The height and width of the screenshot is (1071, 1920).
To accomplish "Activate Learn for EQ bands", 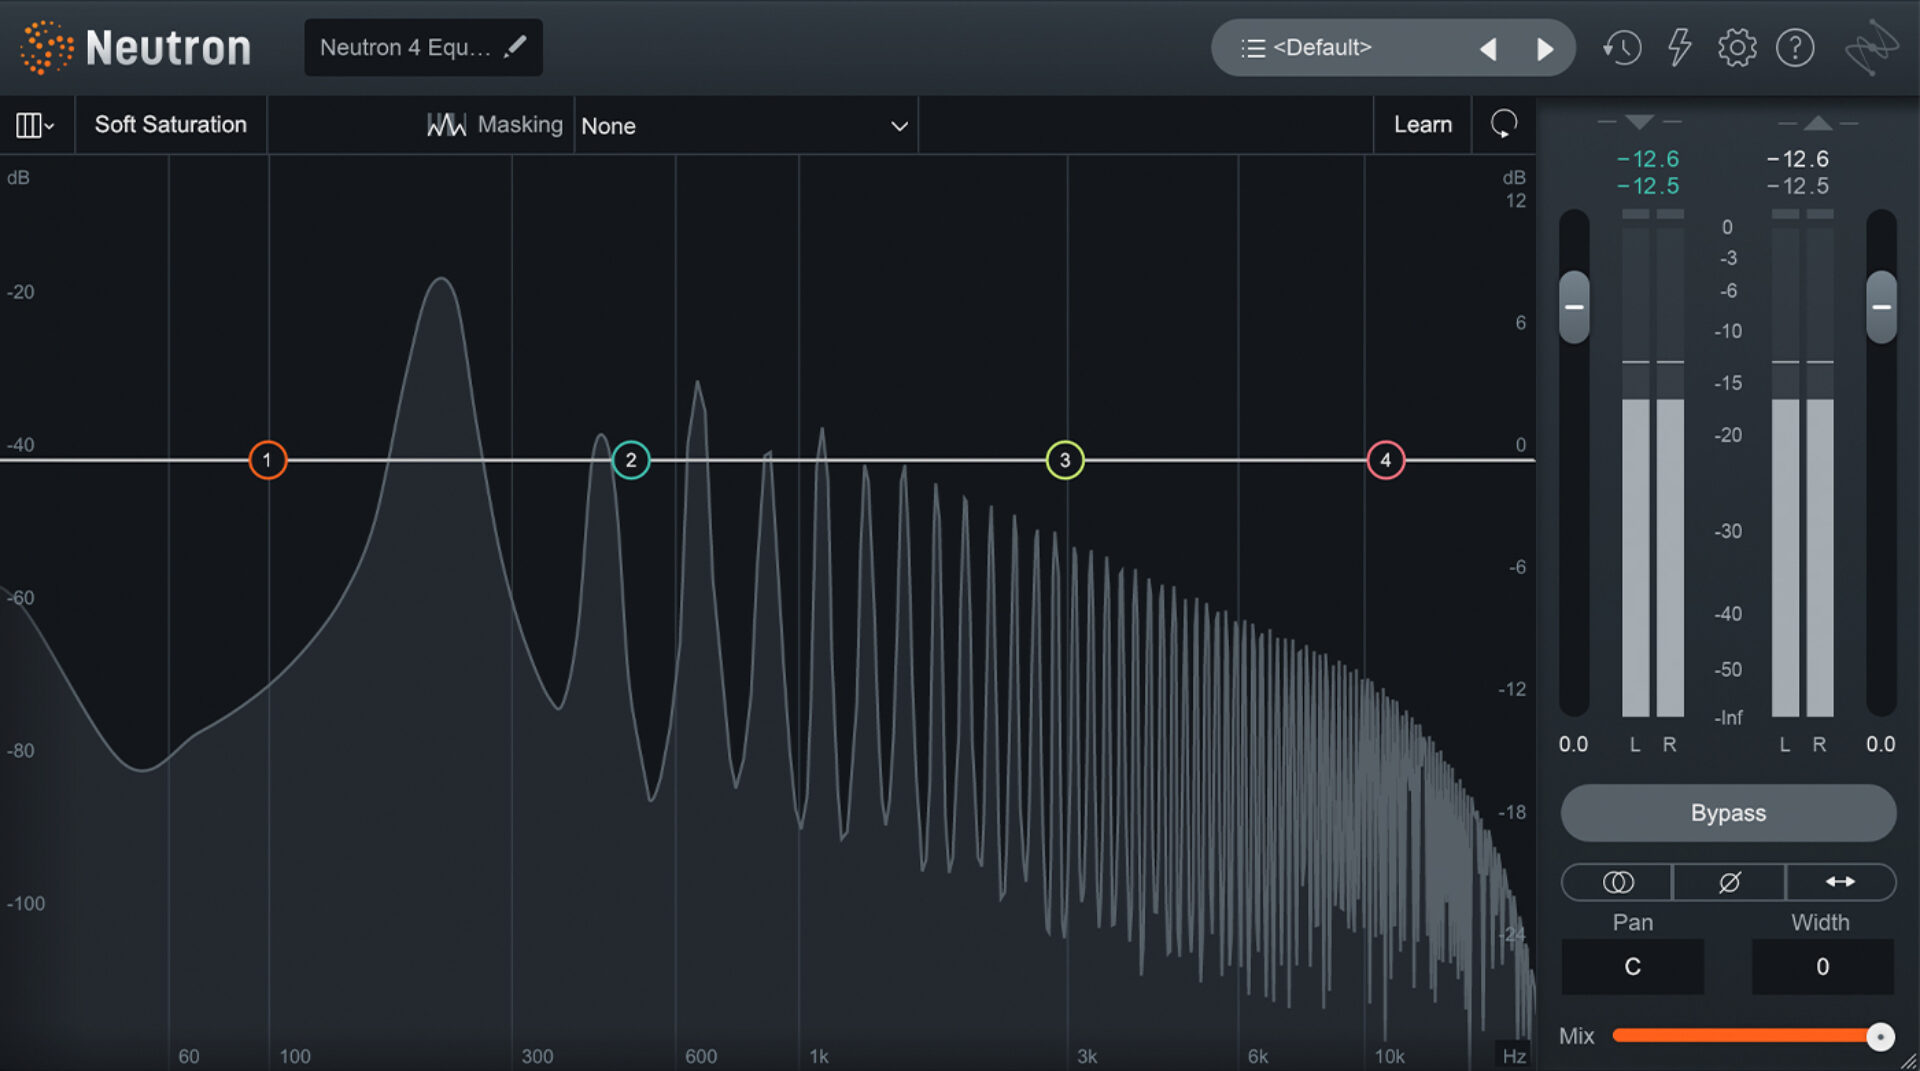I will coord(1422,124).
